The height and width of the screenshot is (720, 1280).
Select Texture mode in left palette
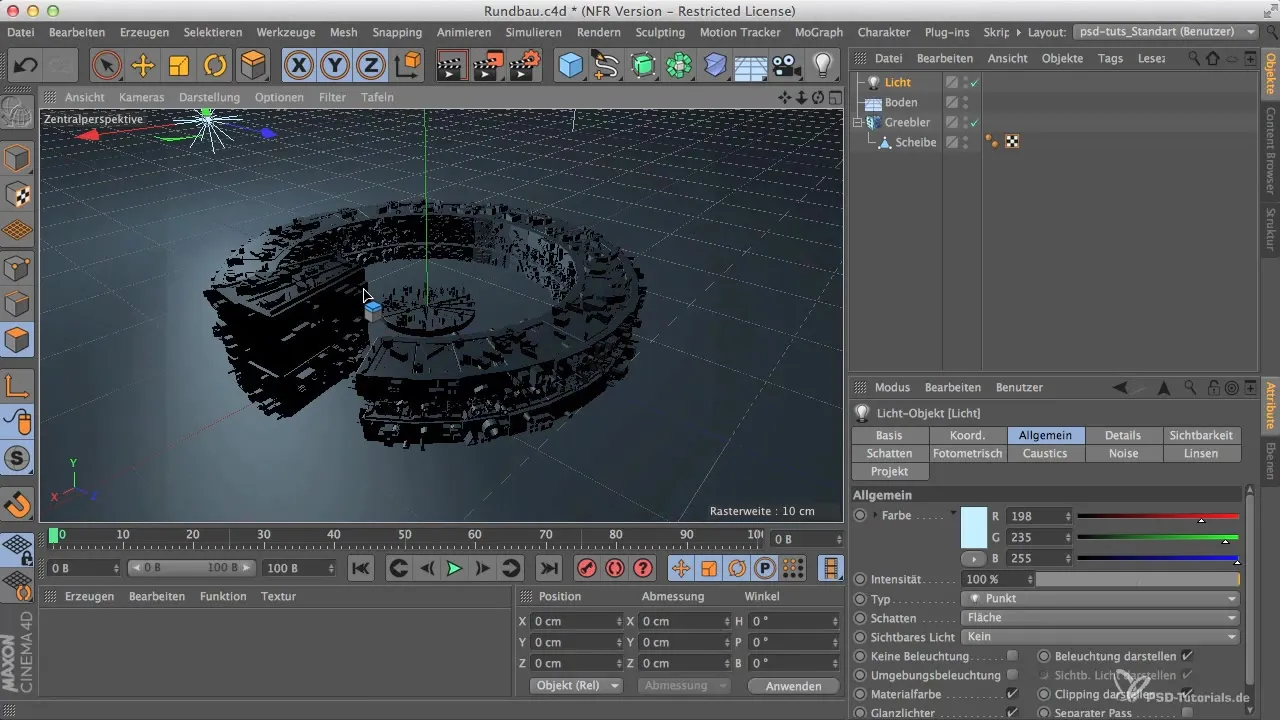[18, 194]
